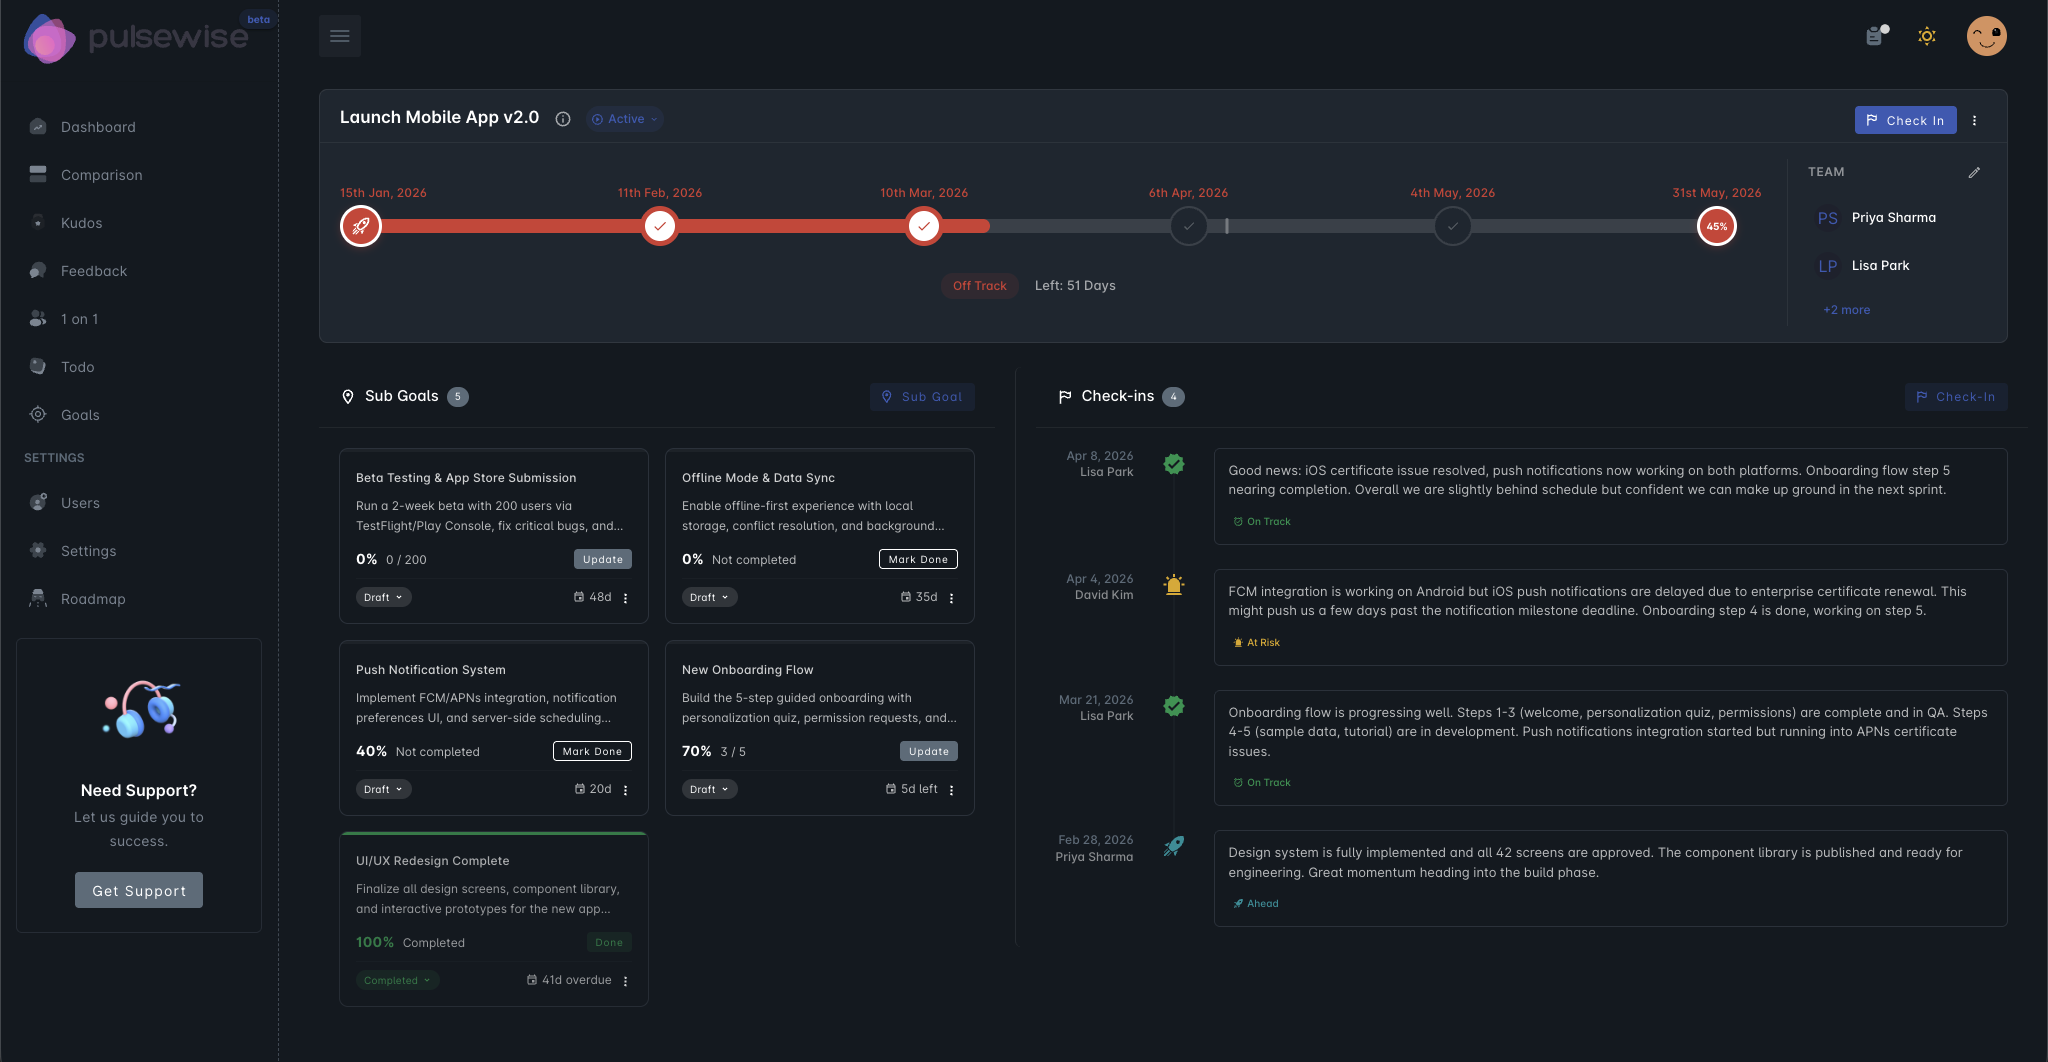This screenshot has width=2048, height=1062.
Task: Open the Completed dropdown on UI/UX Redesign card
Action: click(x=396, y=980)
